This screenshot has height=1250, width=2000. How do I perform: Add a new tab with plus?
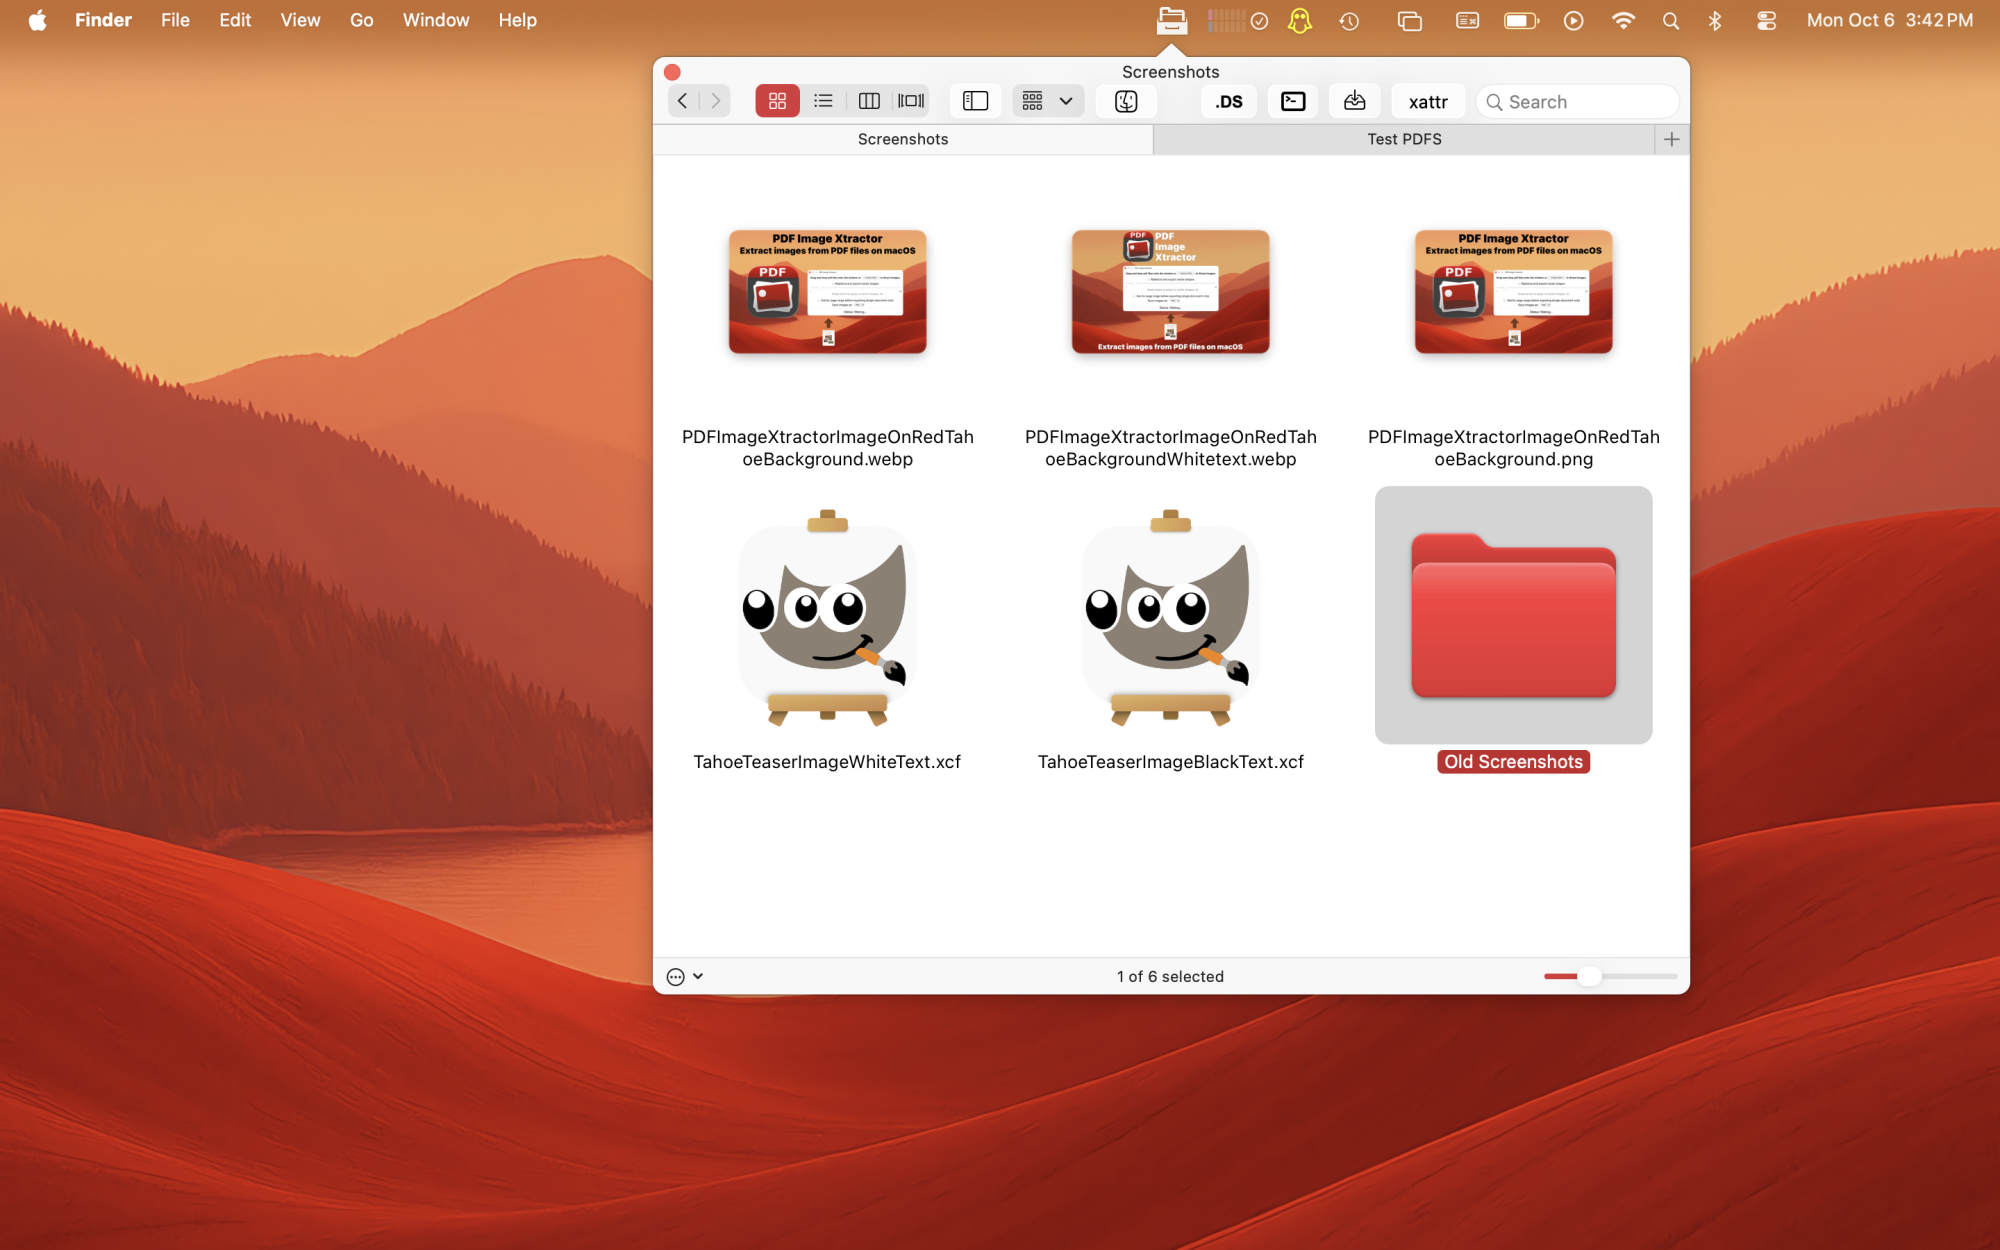1671,139
